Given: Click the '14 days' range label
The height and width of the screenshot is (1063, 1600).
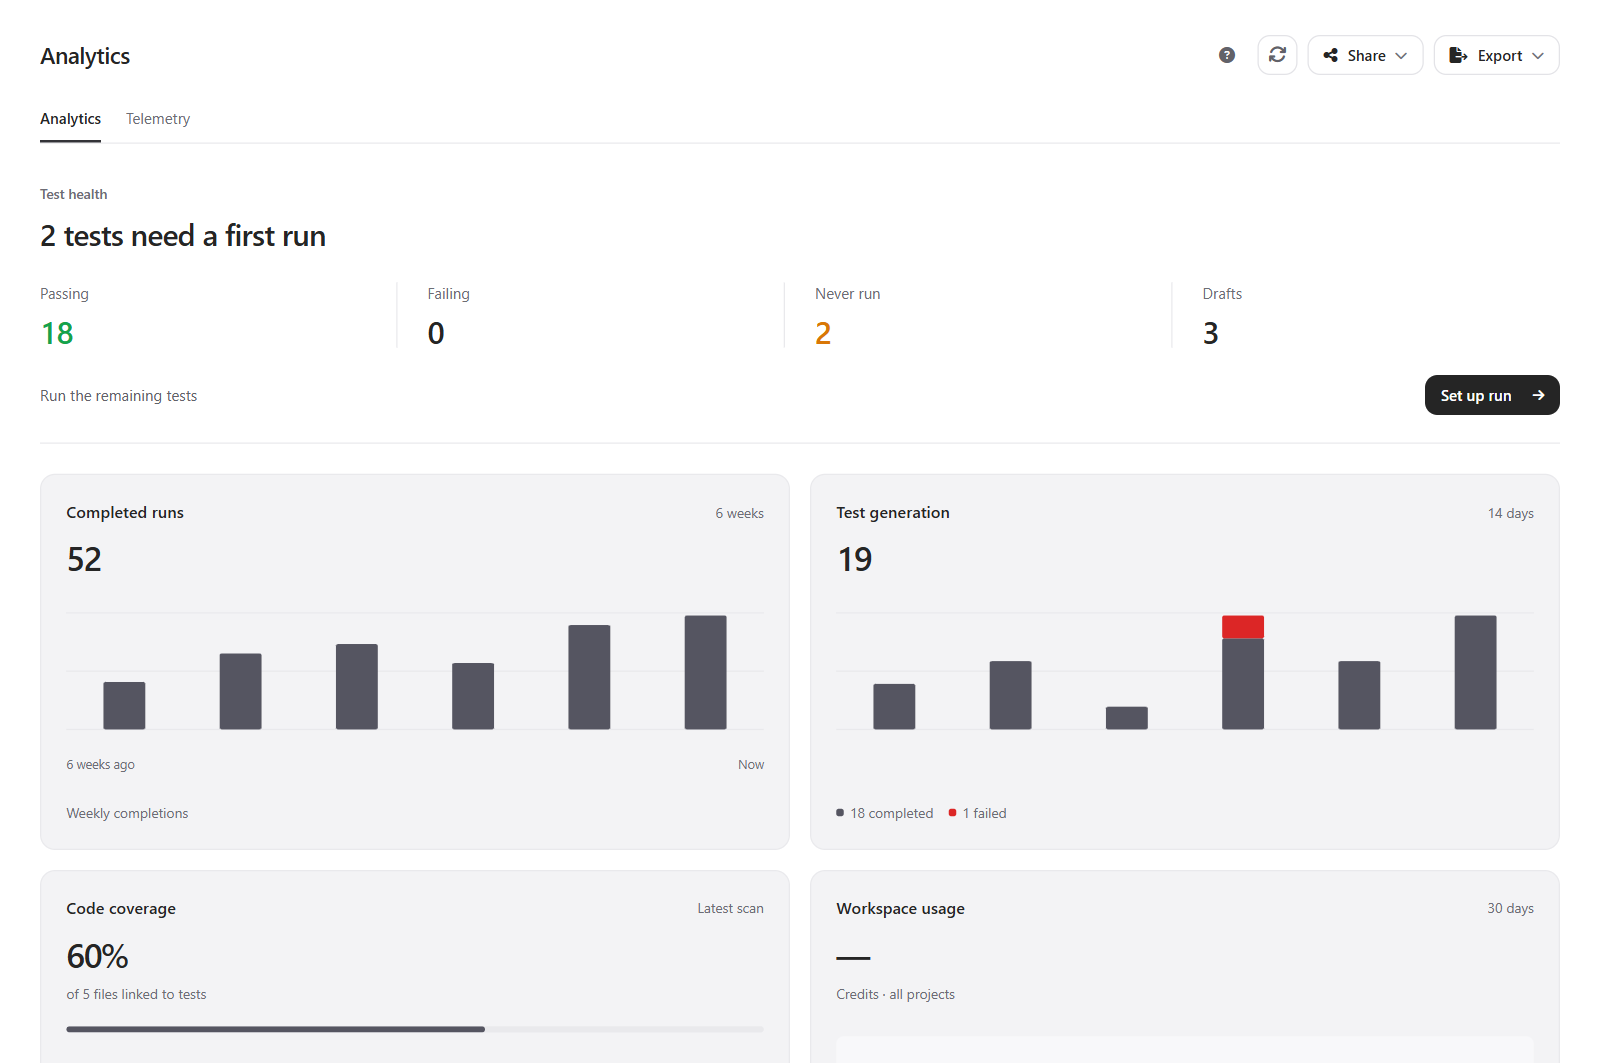Looking at the screenshot, I should point(1510,513).
